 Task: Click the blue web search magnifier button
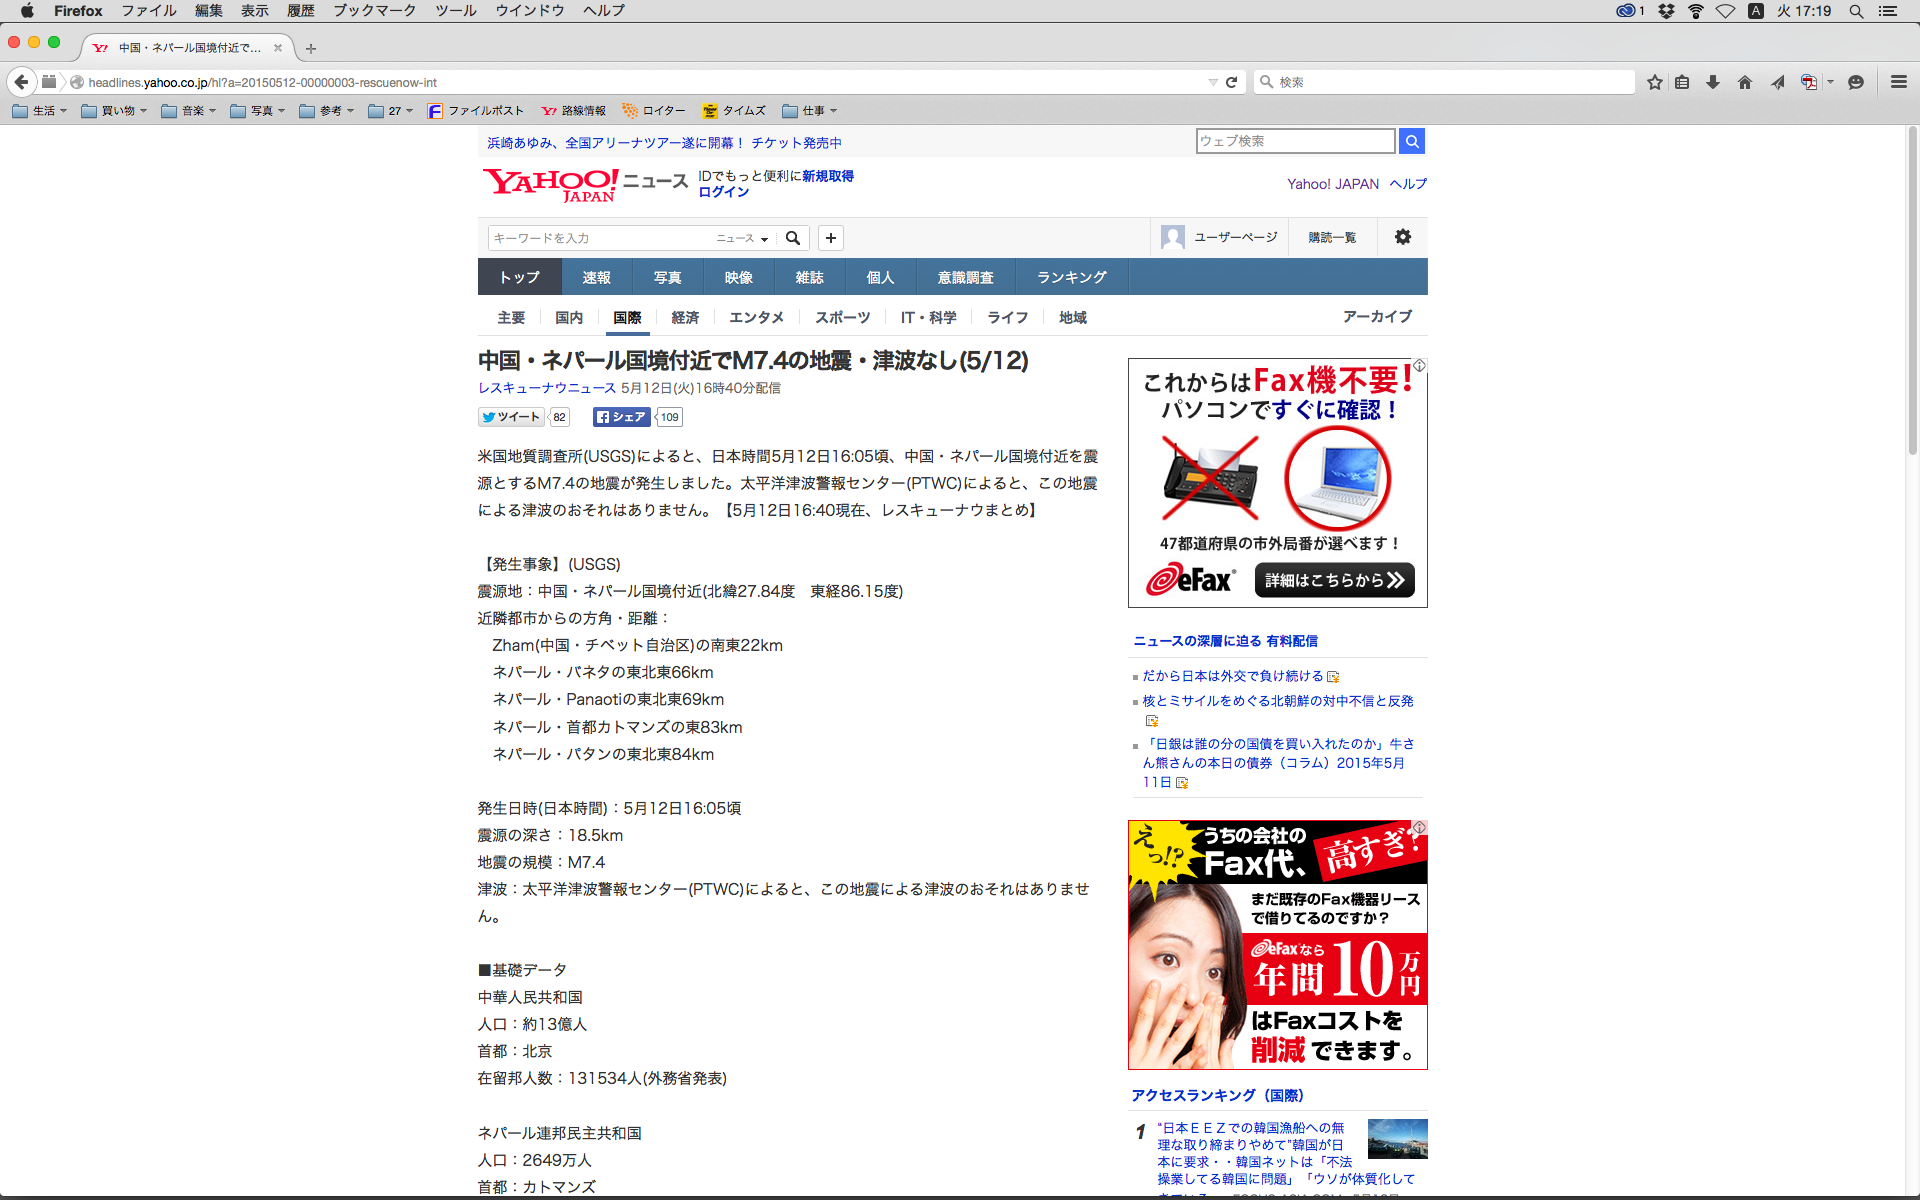[x=1412, y=141]
